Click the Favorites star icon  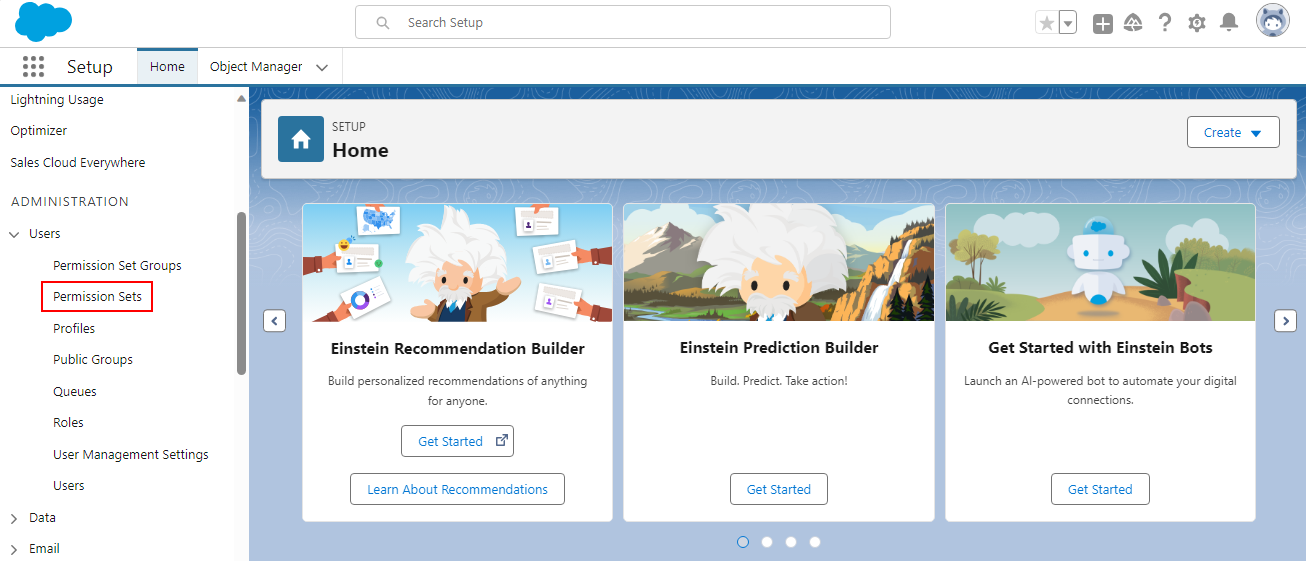pyautogui.click(x=1047, y=23)
